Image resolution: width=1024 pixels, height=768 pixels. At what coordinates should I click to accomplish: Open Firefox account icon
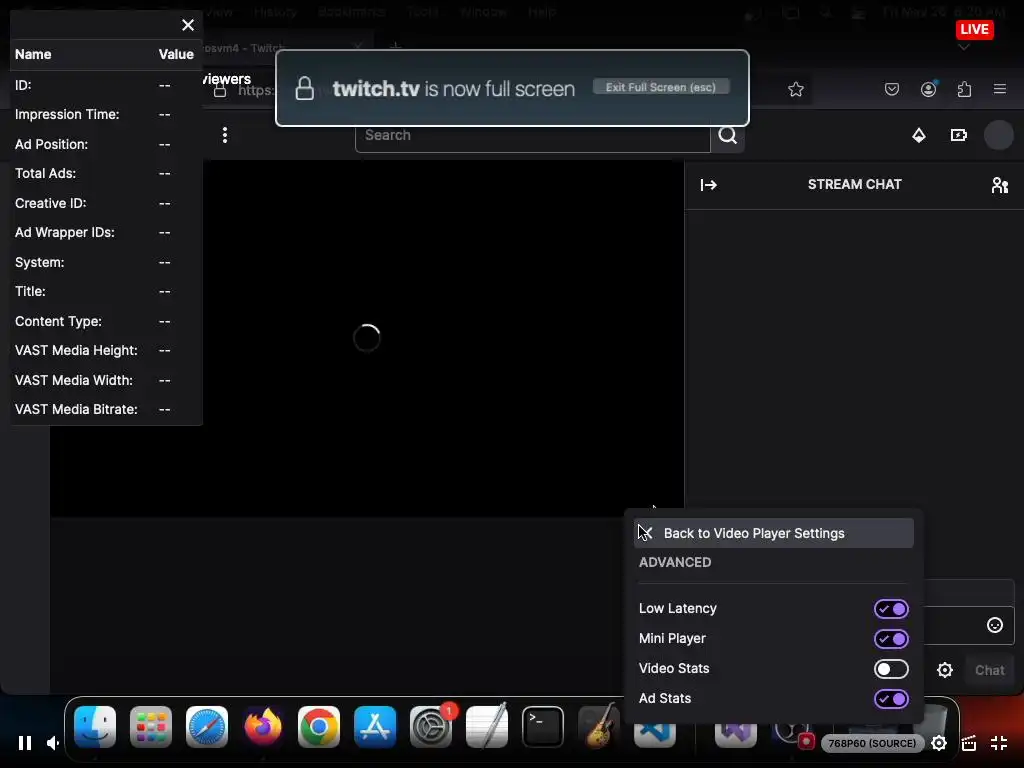click(929, 89)
